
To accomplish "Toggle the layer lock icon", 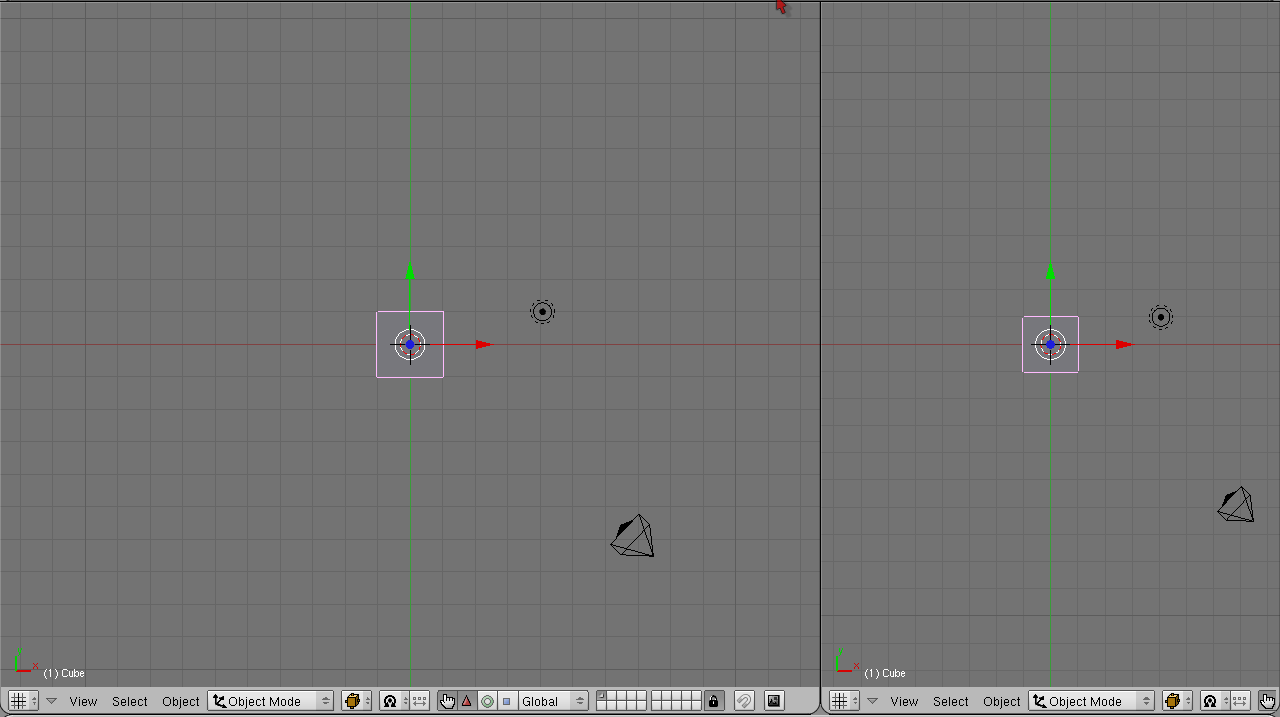I will point(713,701).
